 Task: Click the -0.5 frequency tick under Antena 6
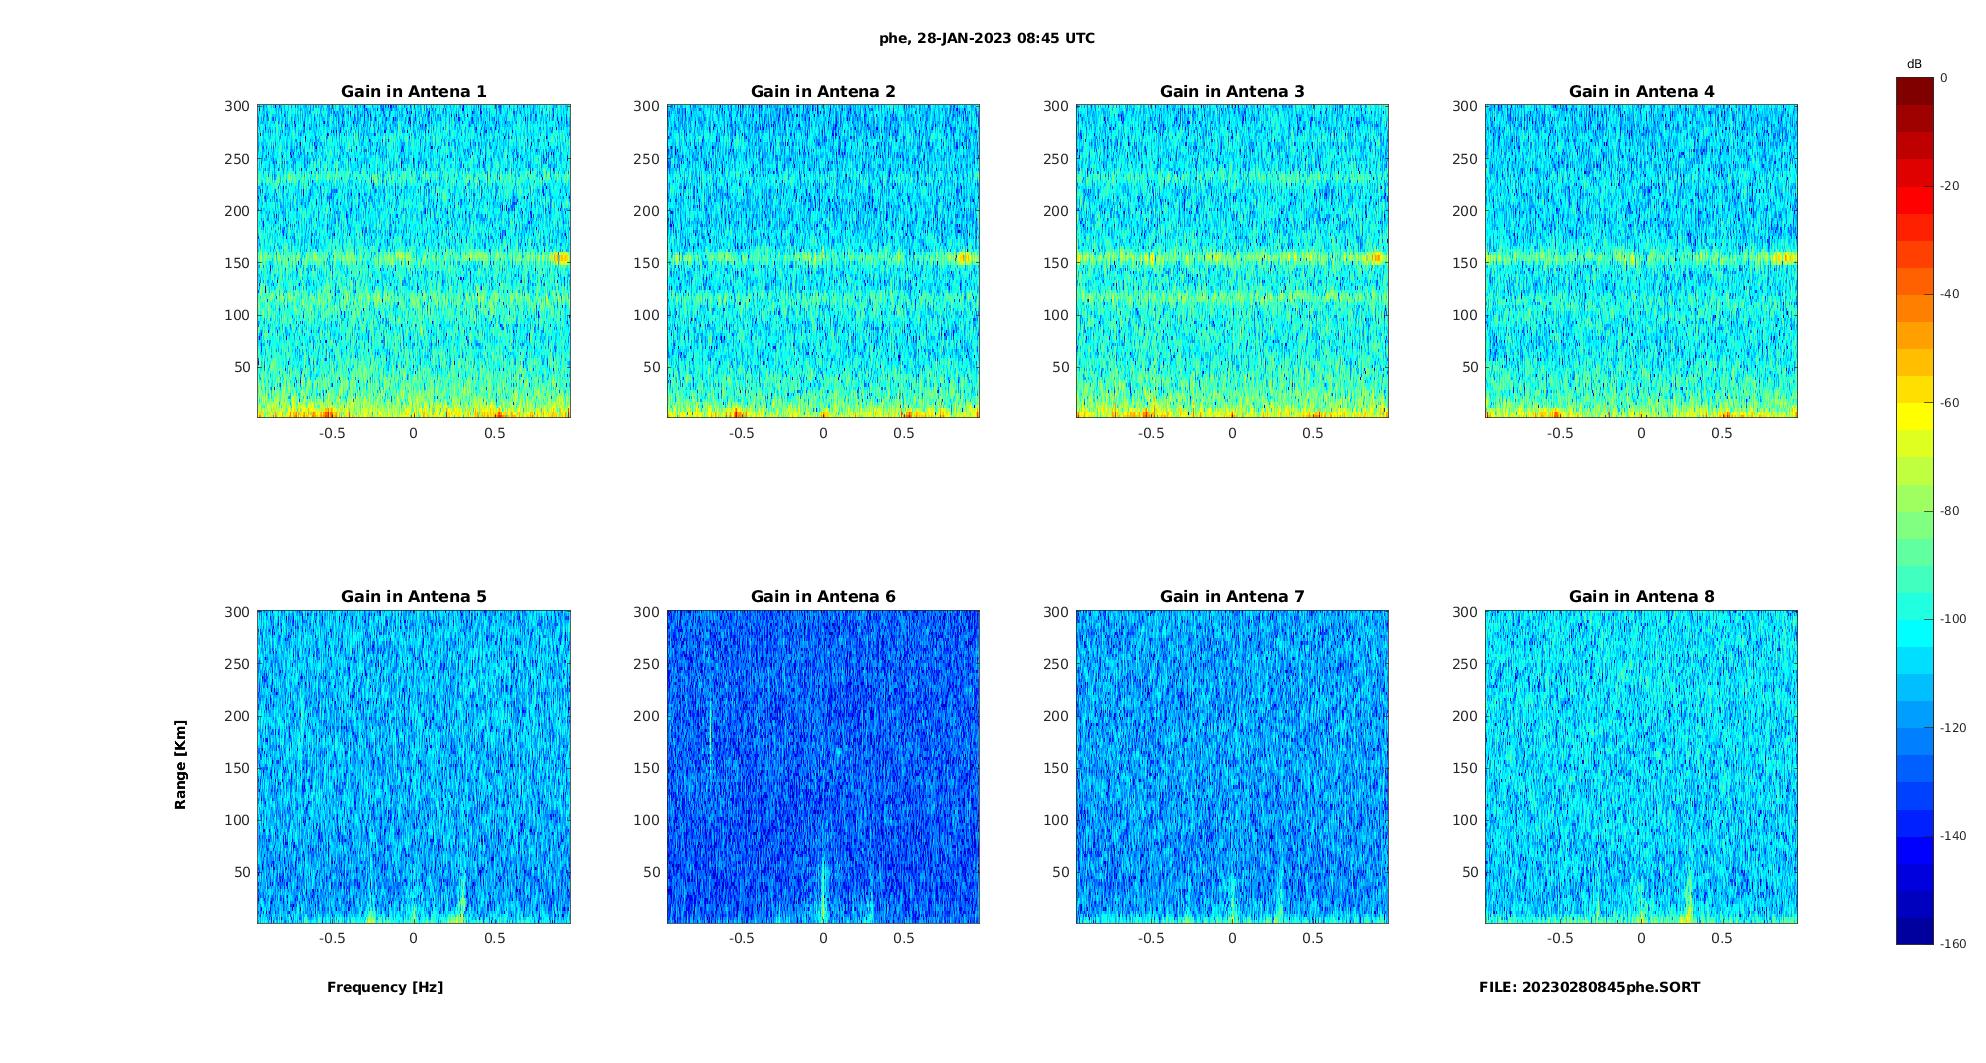741,938
